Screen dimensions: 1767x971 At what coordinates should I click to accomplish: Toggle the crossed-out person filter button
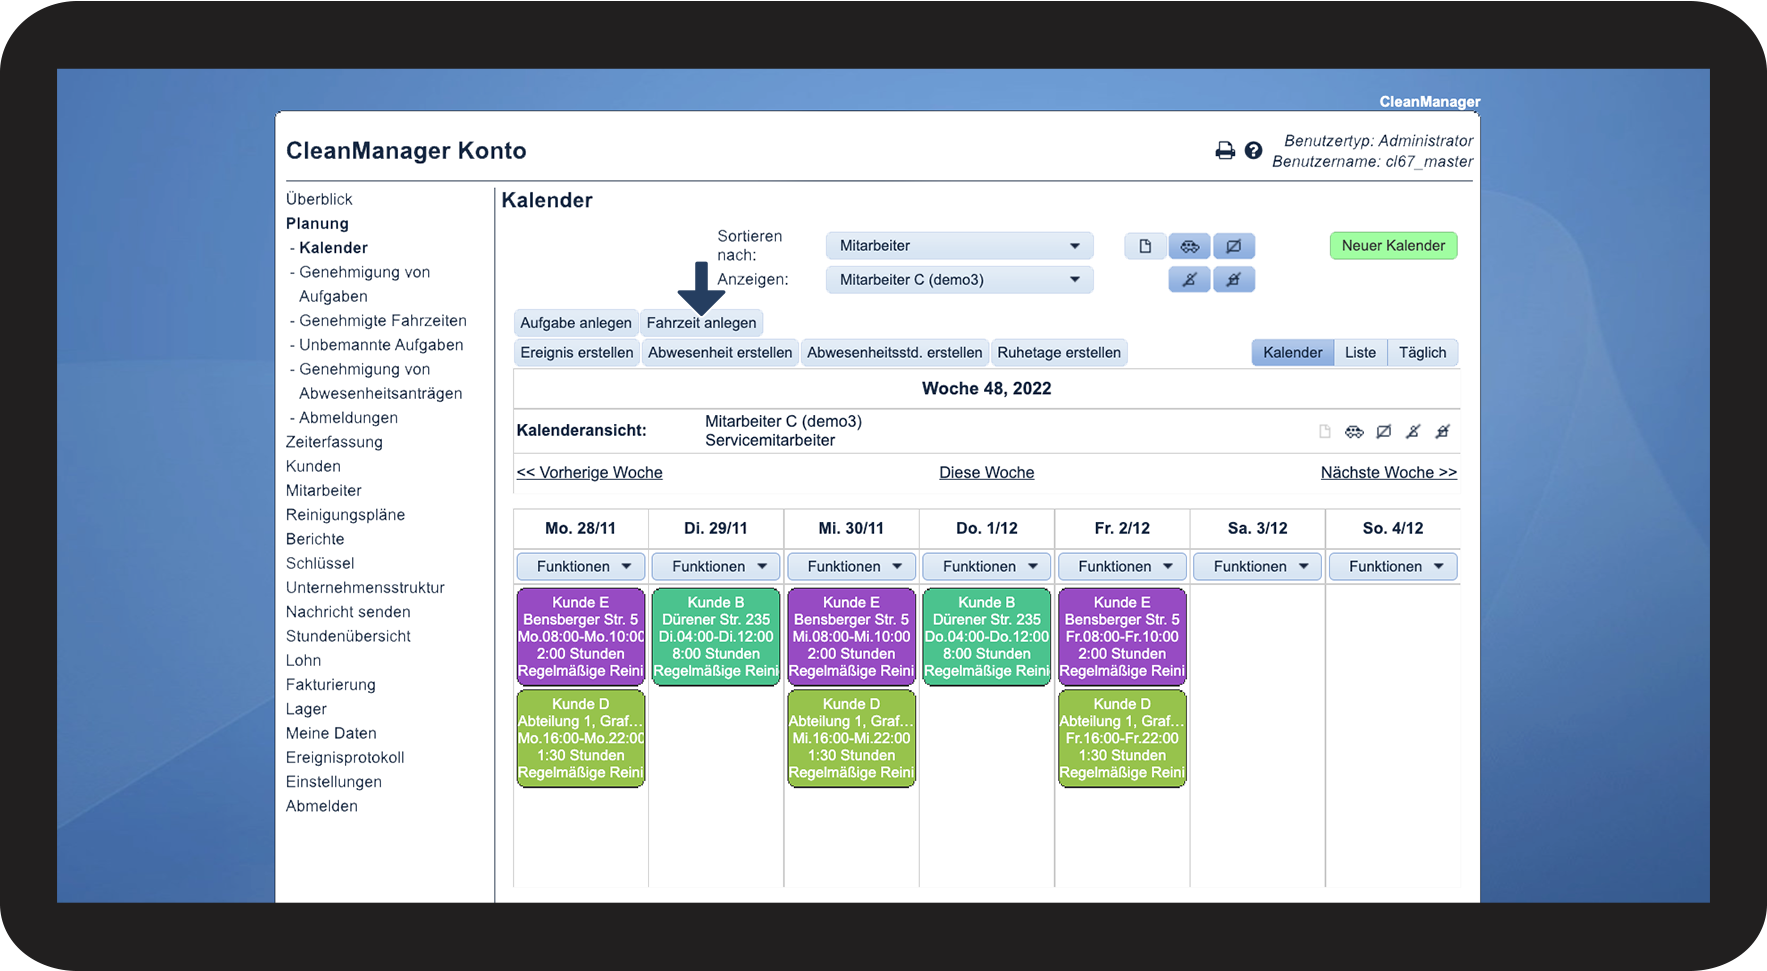pos(1190,280)
